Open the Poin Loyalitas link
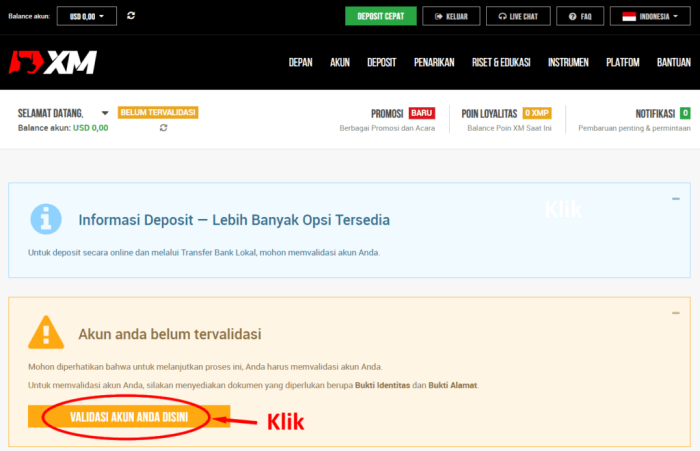The image size is (700, 451). (x=489, y=113)
